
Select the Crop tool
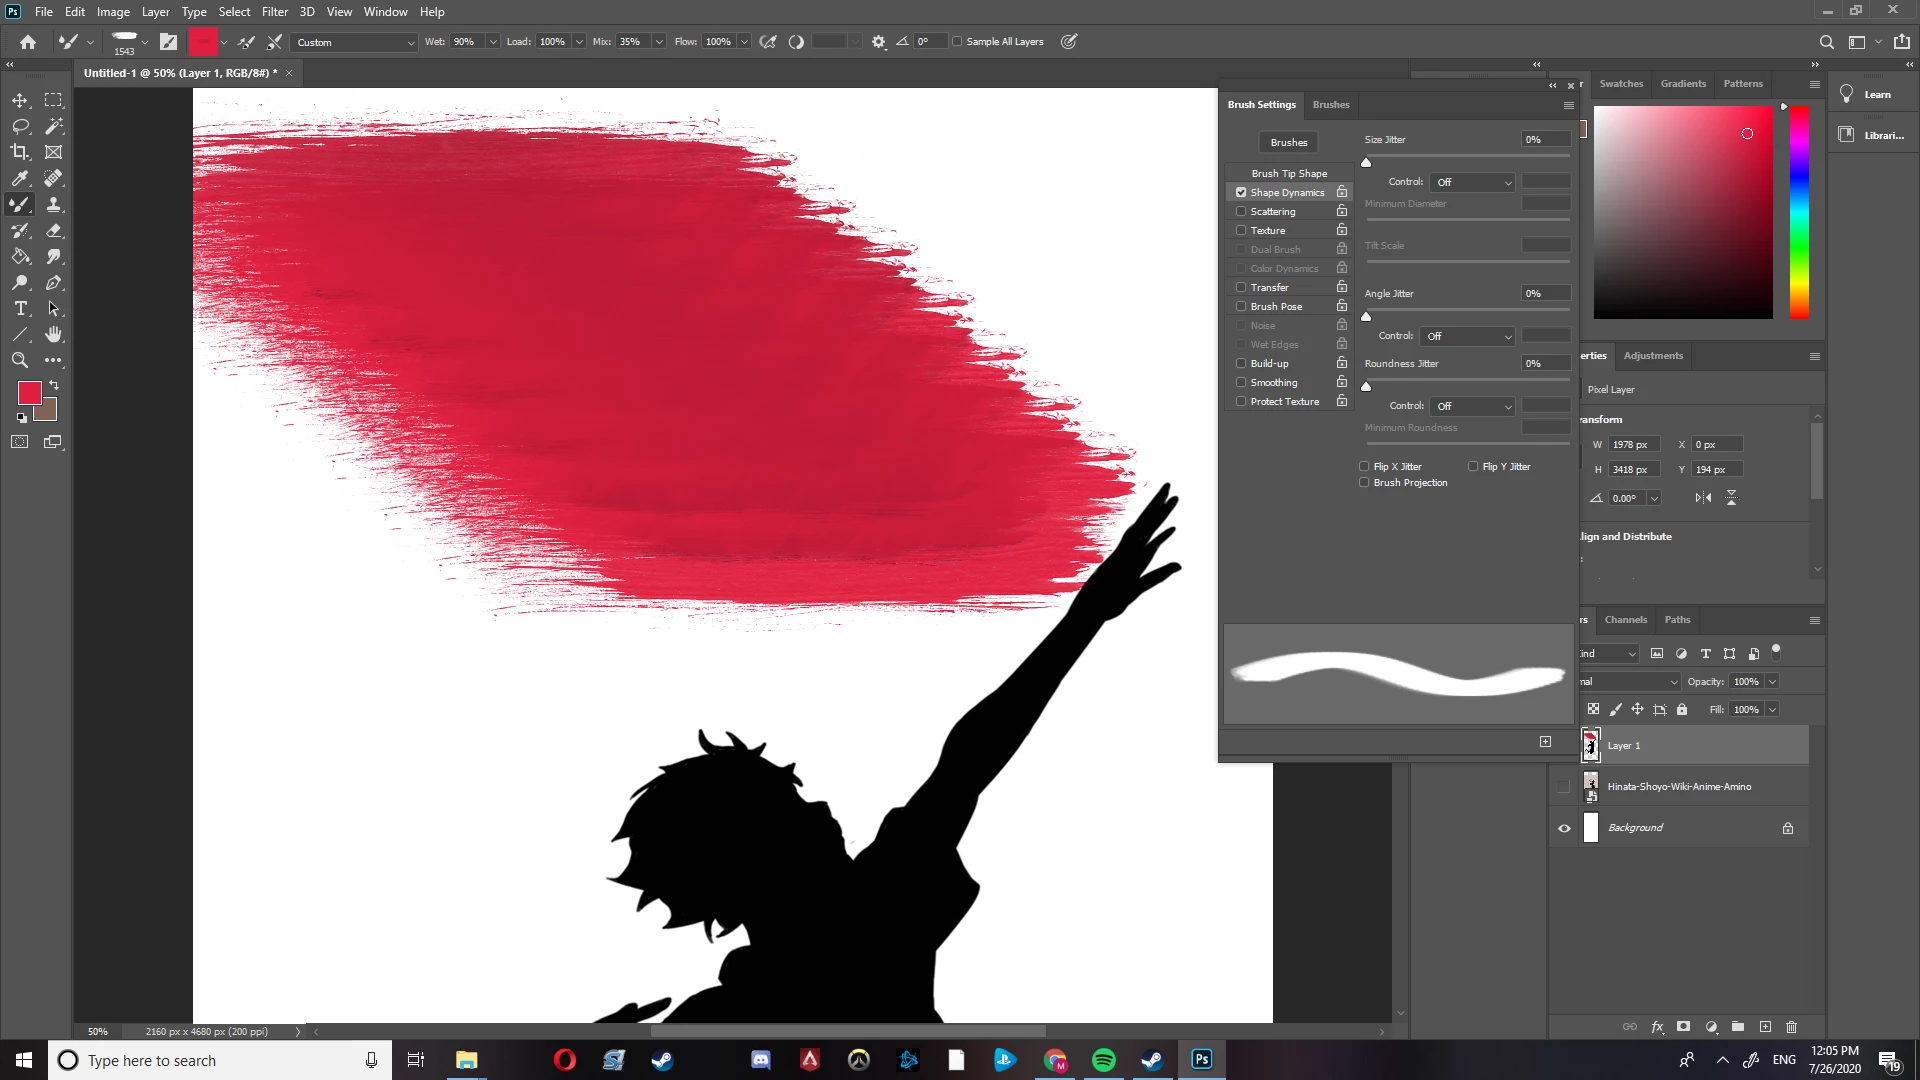point(20,152)
